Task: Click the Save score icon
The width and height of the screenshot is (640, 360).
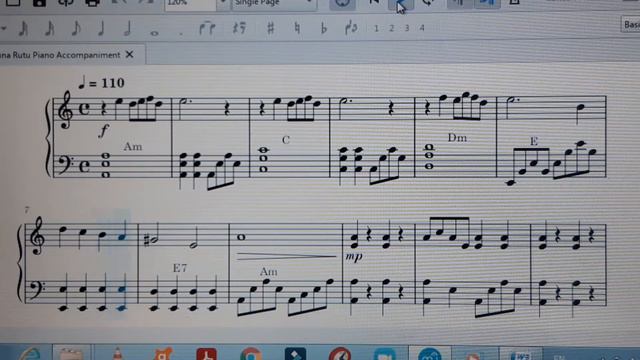Action: tap(39, 3)
